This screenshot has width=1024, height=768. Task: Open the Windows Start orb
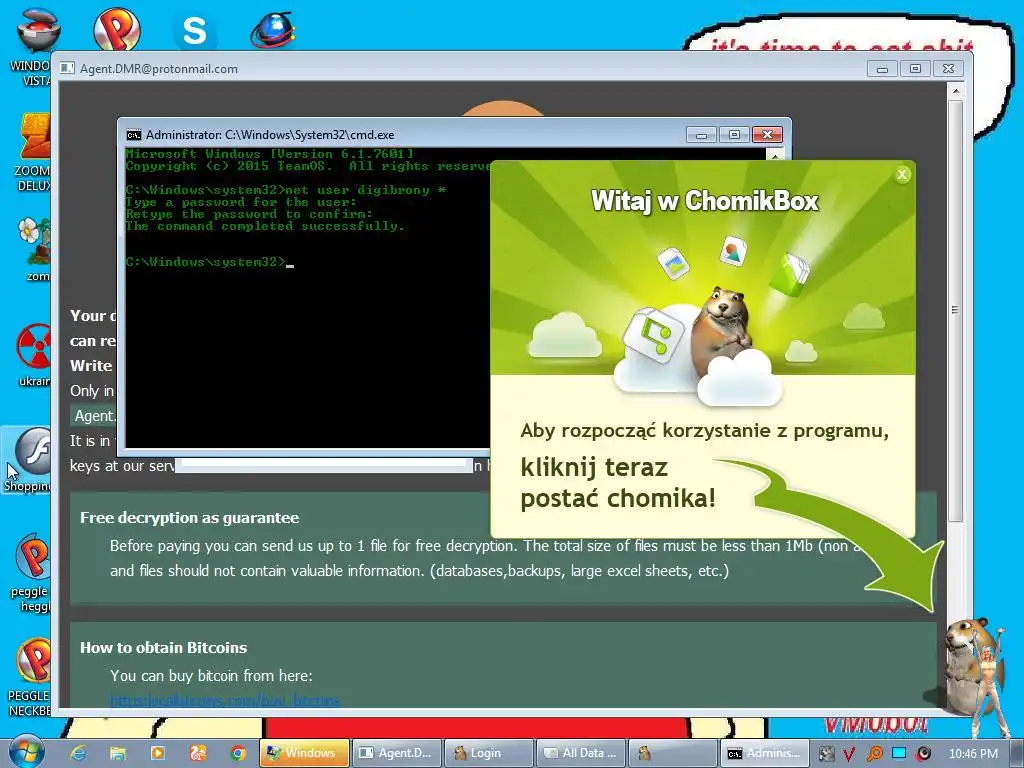tap(25, 752)
